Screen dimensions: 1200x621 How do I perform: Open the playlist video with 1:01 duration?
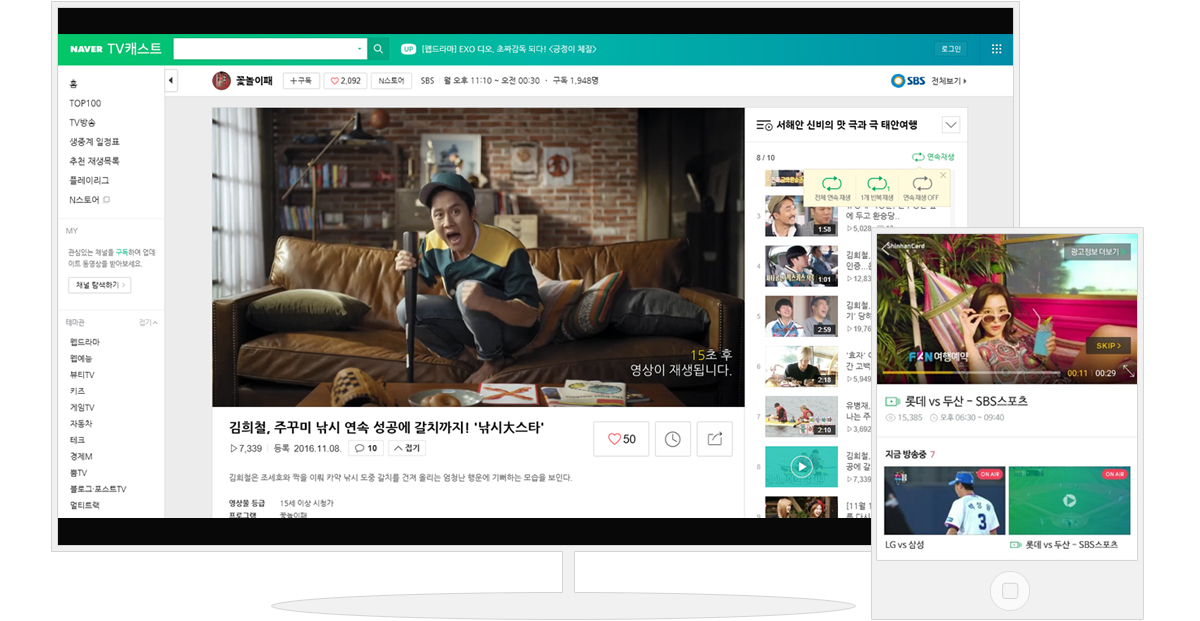coord(801,266)
